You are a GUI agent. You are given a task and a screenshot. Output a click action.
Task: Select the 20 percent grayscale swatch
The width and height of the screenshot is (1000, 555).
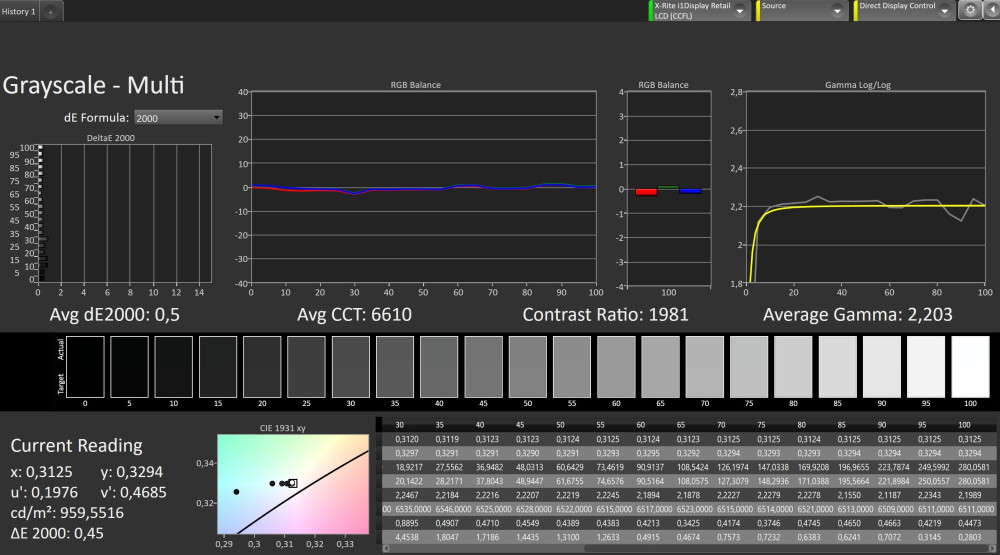pos(262,367)
